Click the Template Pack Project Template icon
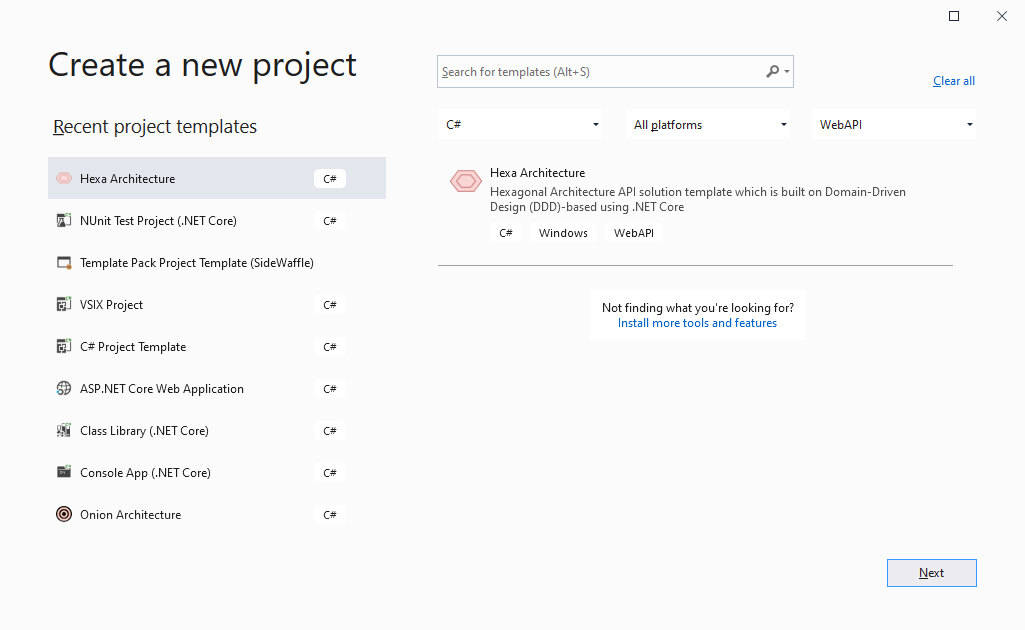Image resolution: width=1025 pixels, height=630 pixels. click(64, 263)
